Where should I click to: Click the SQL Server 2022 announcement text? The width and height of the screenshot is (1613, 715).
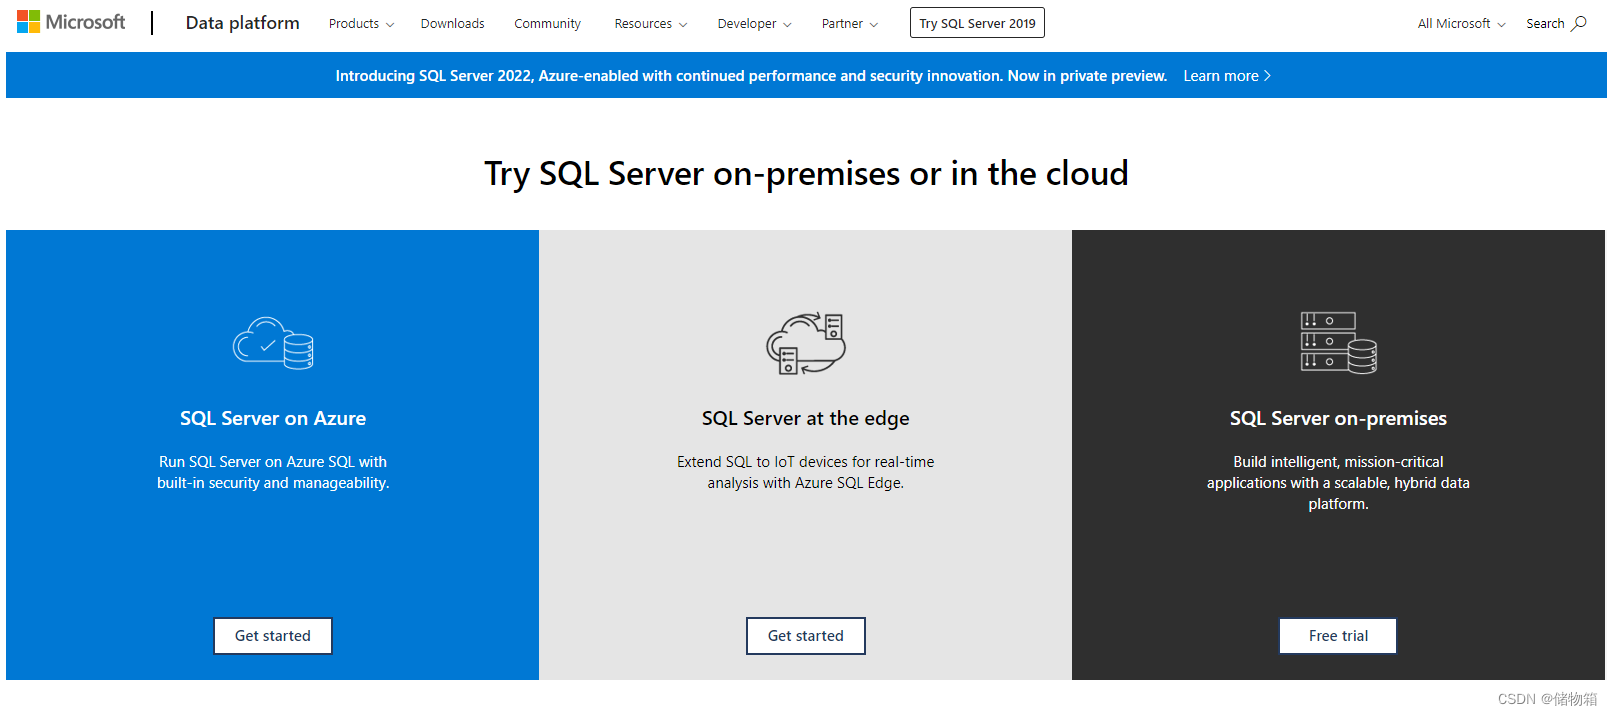coord(751,76)
